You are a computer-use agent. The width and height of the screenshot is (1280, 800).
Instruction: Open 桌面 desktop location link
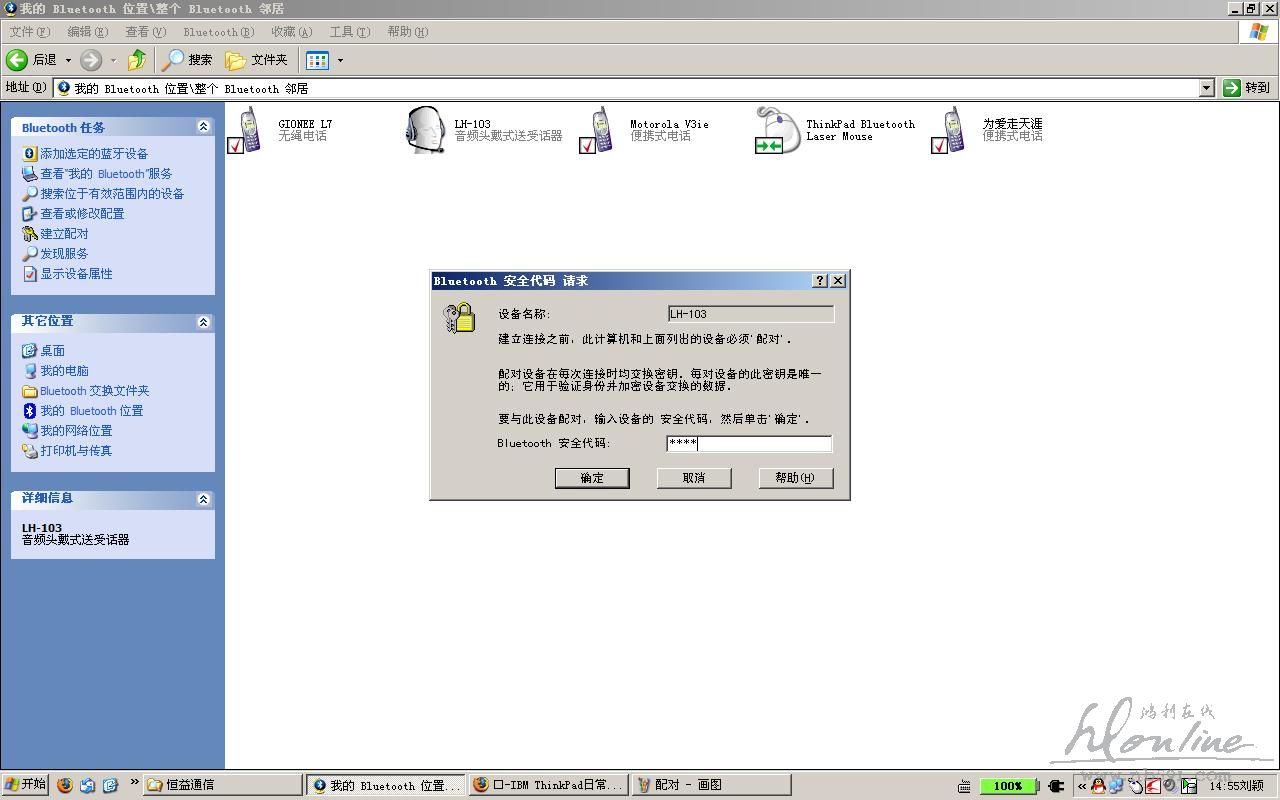52,351
